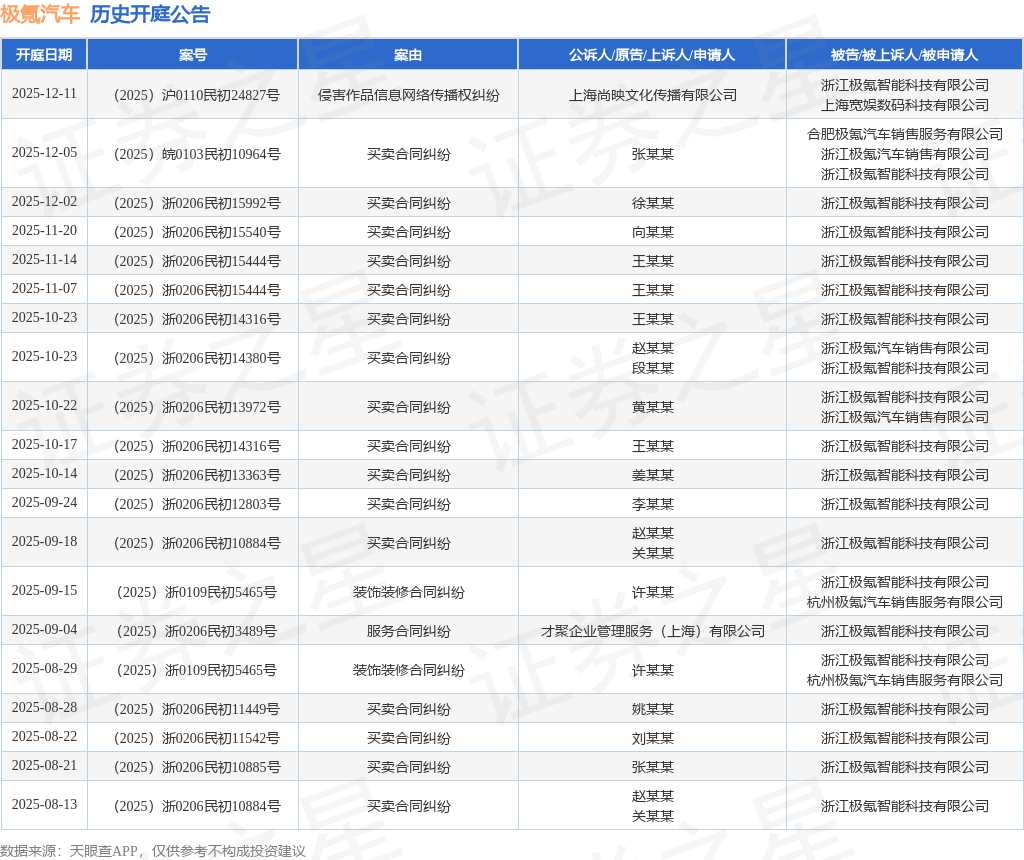Click the 数据来源 天眼查APP footer note
This screenshot has width=1024, height=860.
[153, 851]
